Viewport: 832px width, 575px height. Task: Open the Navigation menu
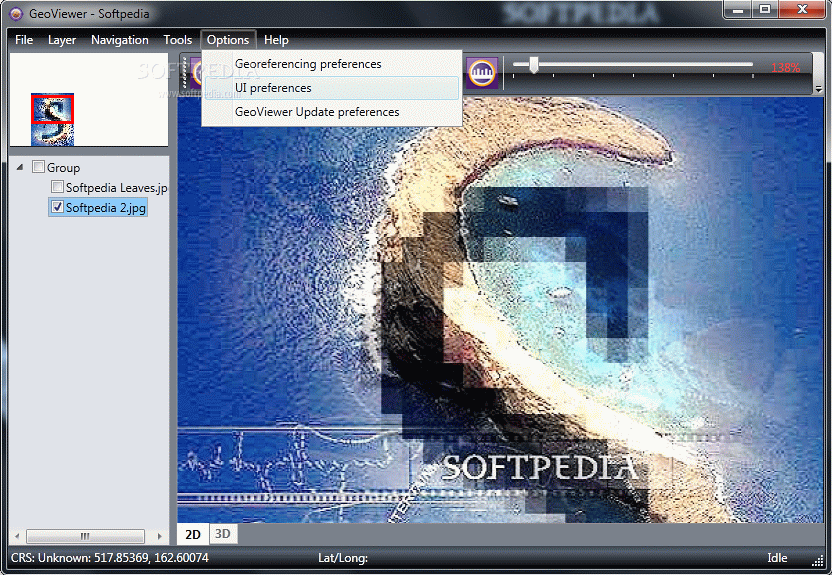pyautogui.click(x=120, y=40)
